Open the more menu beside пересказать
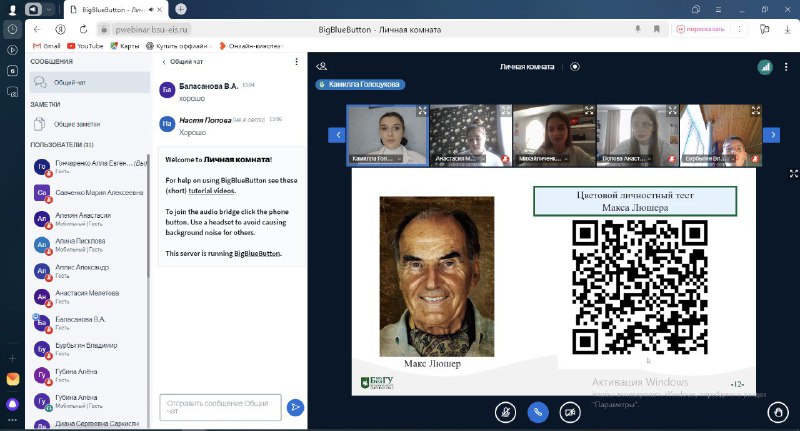 point(739,29)
